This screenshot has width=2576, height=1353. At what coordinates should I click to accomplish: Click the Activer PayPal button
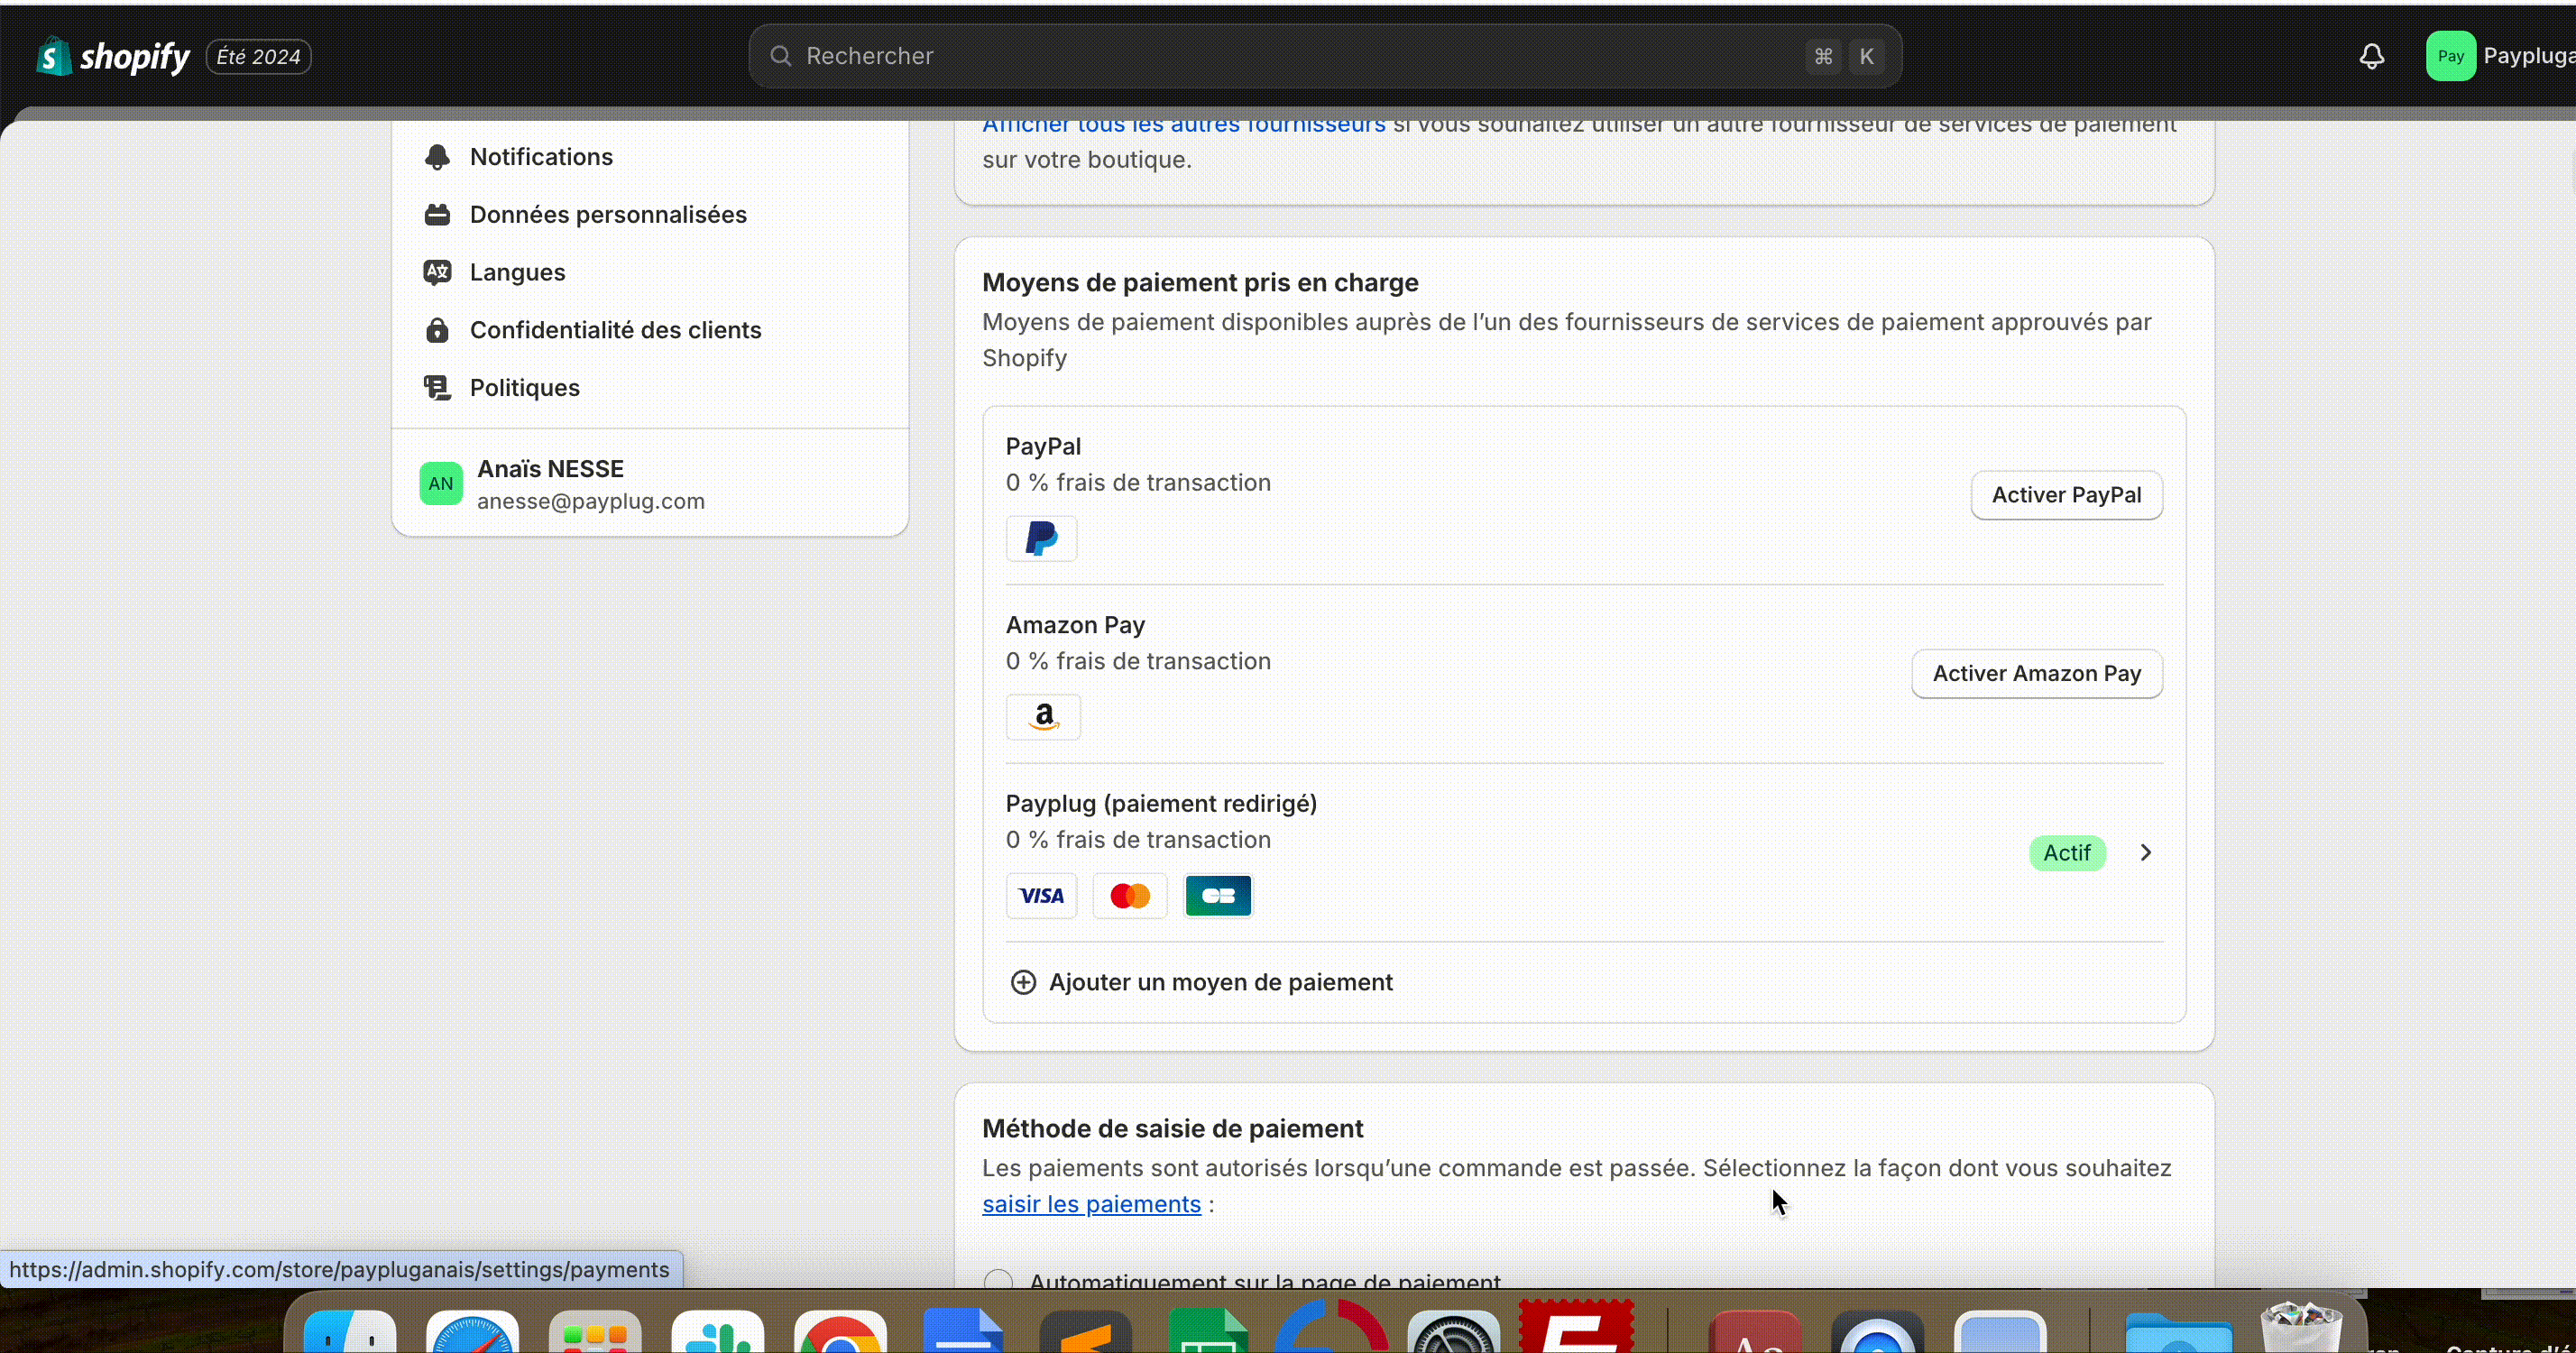2066,495
